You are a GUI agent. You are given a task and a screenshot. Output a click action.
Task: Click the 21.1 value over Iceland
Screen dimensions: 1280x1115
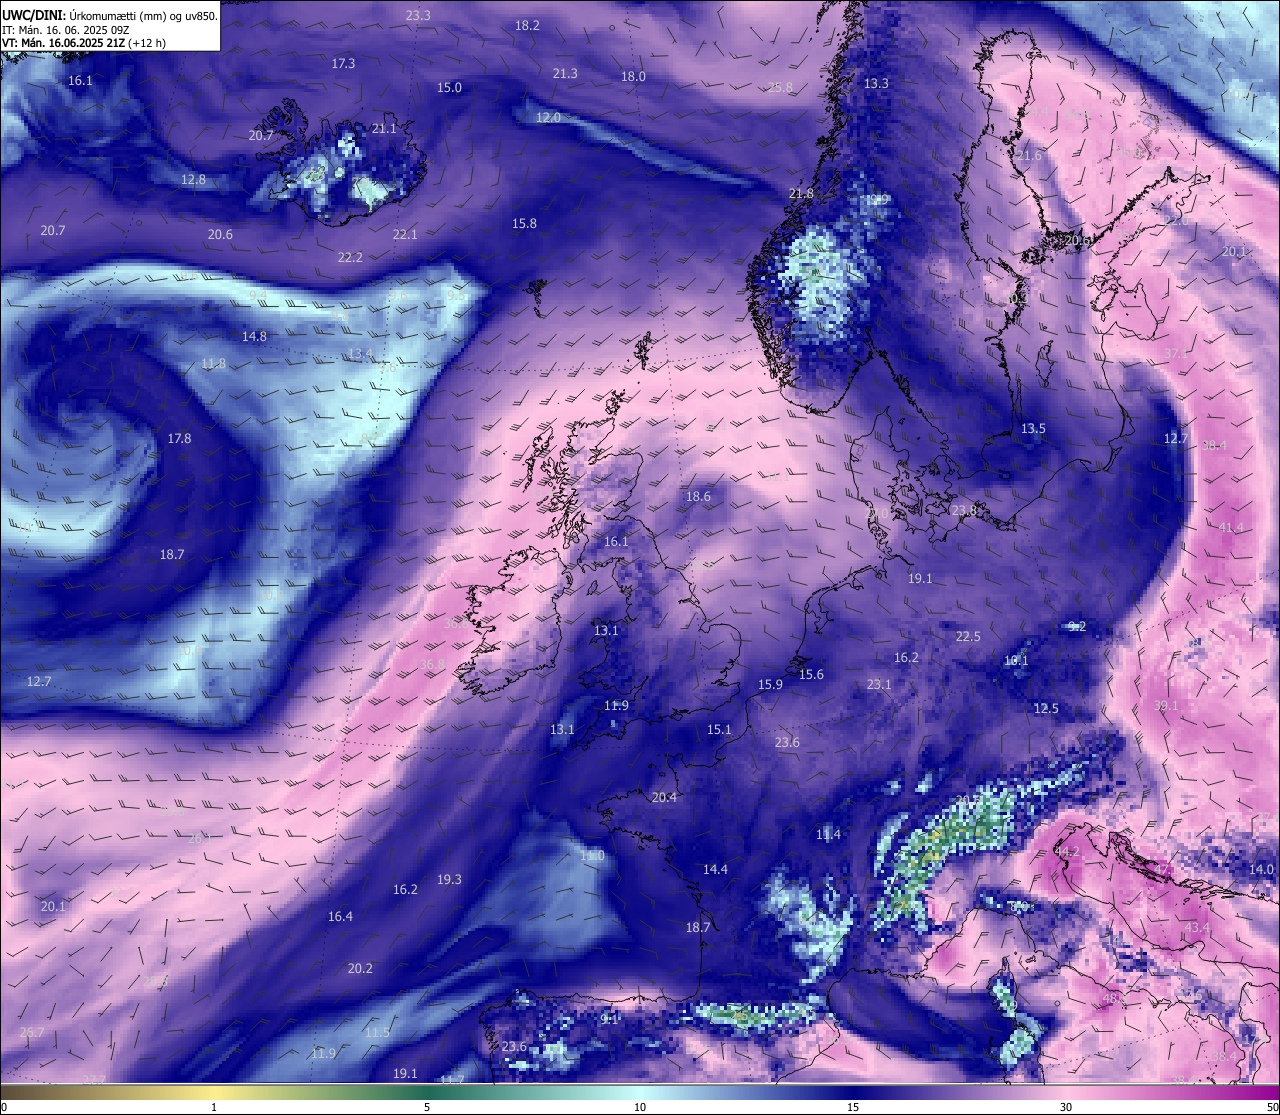[x=384, y=128]
